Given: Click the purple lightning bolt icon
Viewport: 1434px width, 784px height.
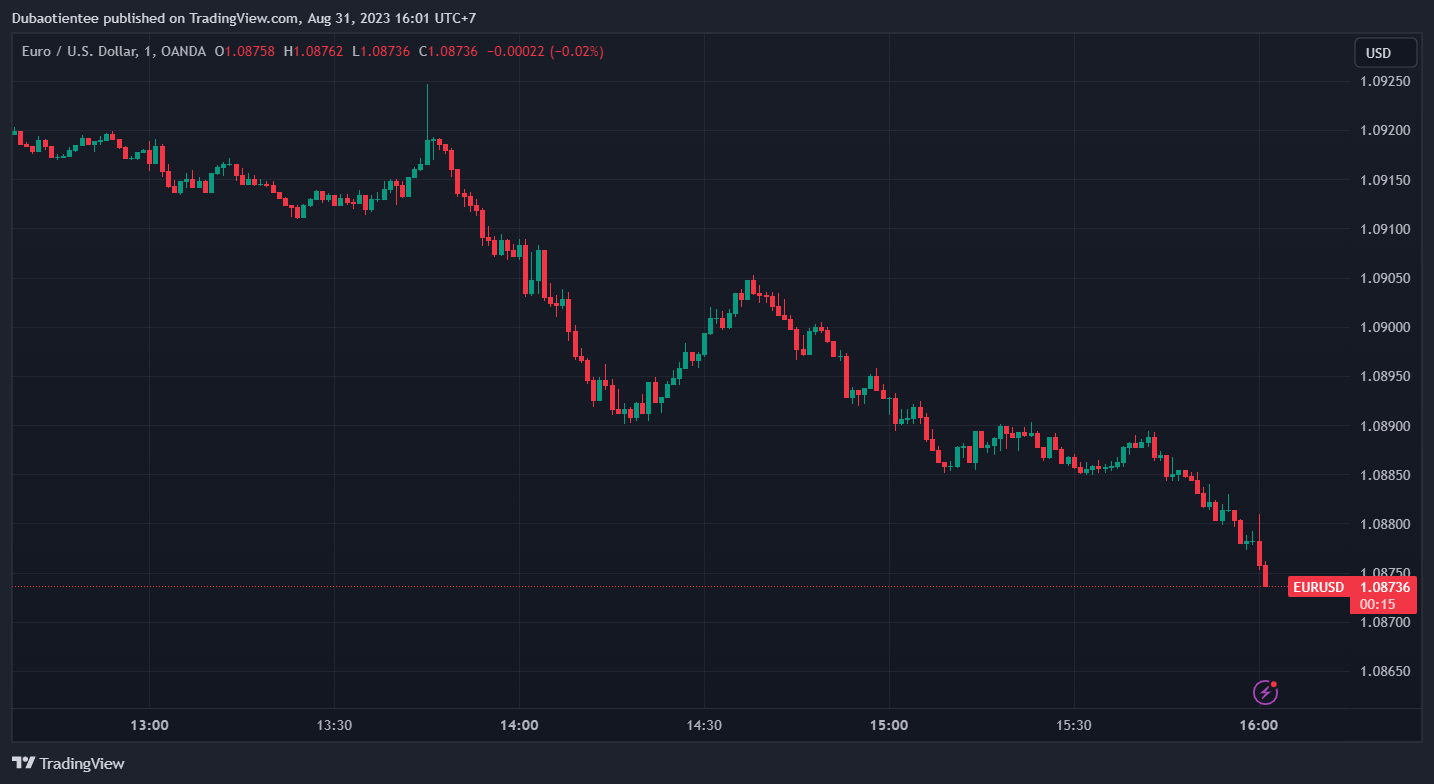Looking at the screenshot, I should [1265, 691].
